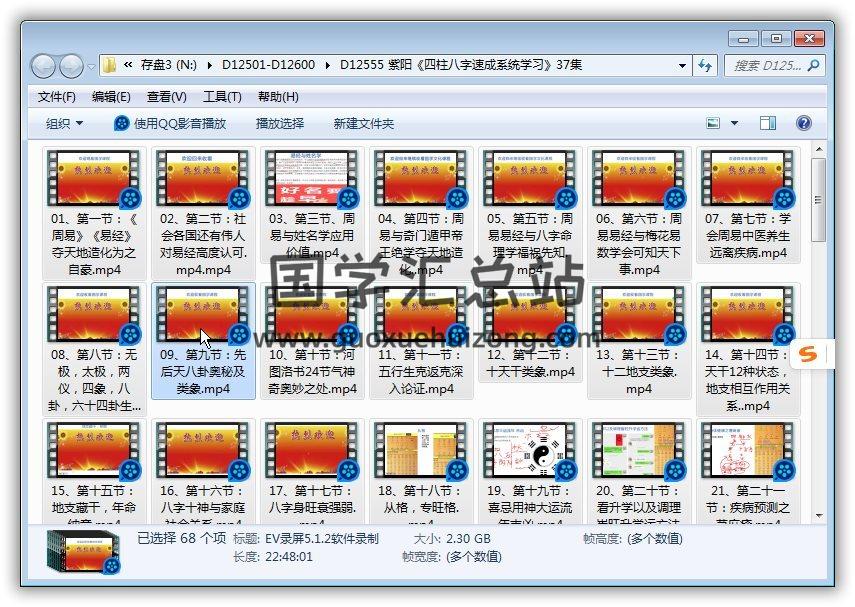Click the magnifier search icon
The height and width of the screenshot is (607, 855).
(x=814, y=65)
